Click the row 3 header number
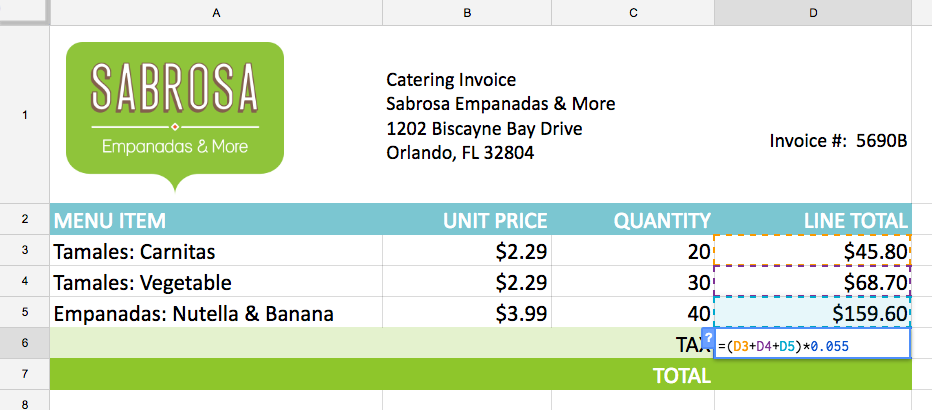 24,251
